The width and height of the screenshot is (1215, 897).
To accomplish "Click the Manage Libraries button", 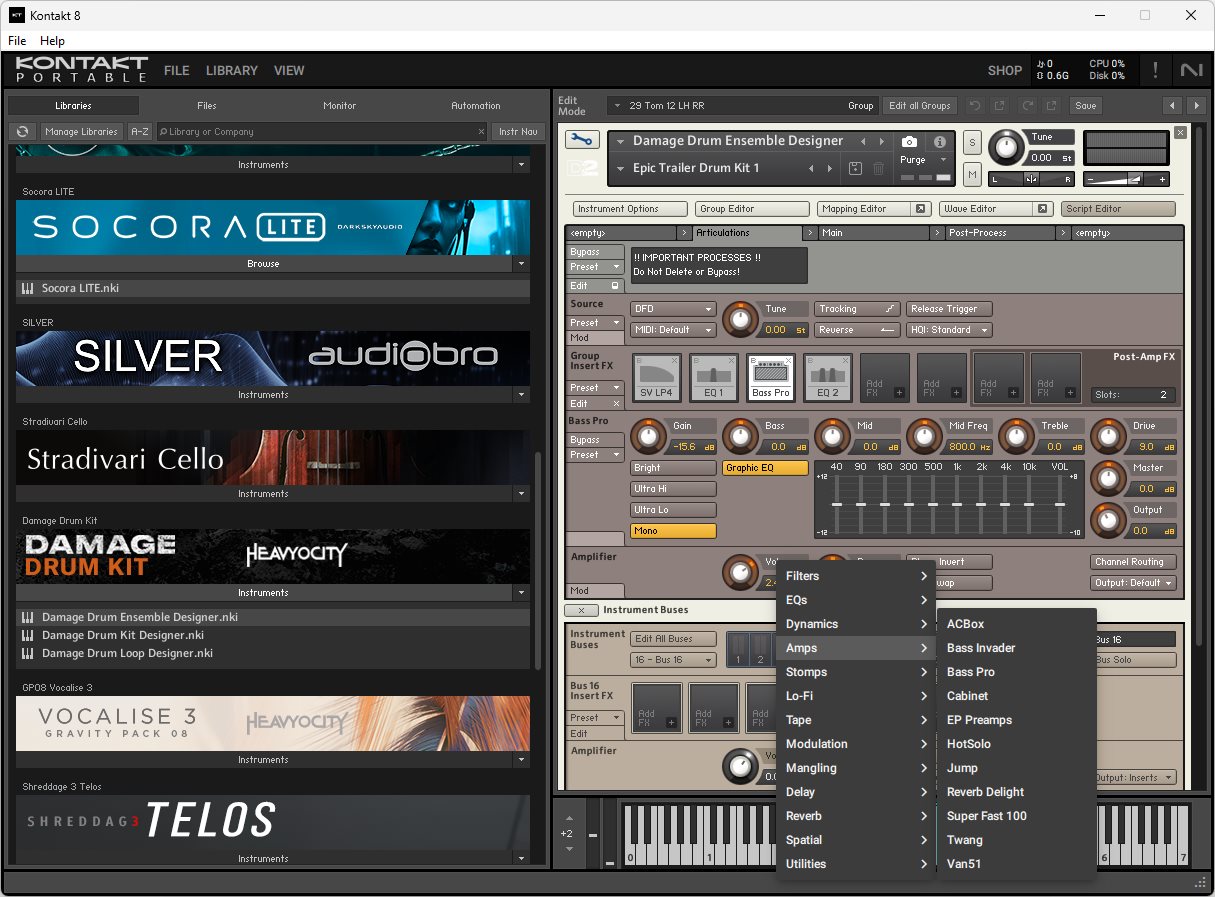I will click(x=82, y=131).
